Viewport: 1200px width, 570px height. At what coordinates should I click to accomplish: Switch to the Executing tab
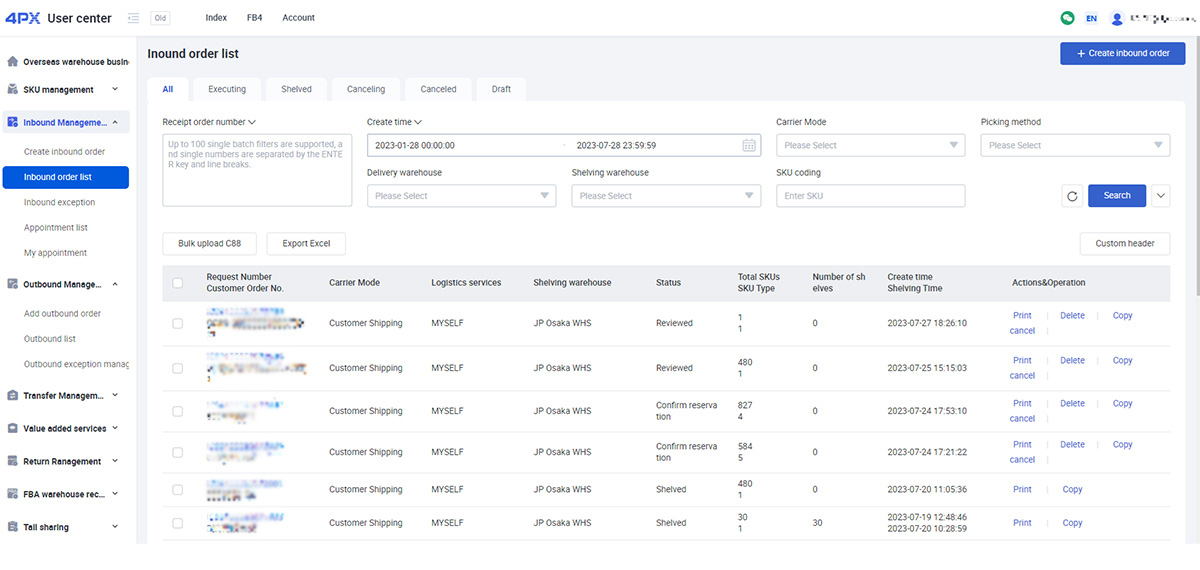(x=227, y=89)
